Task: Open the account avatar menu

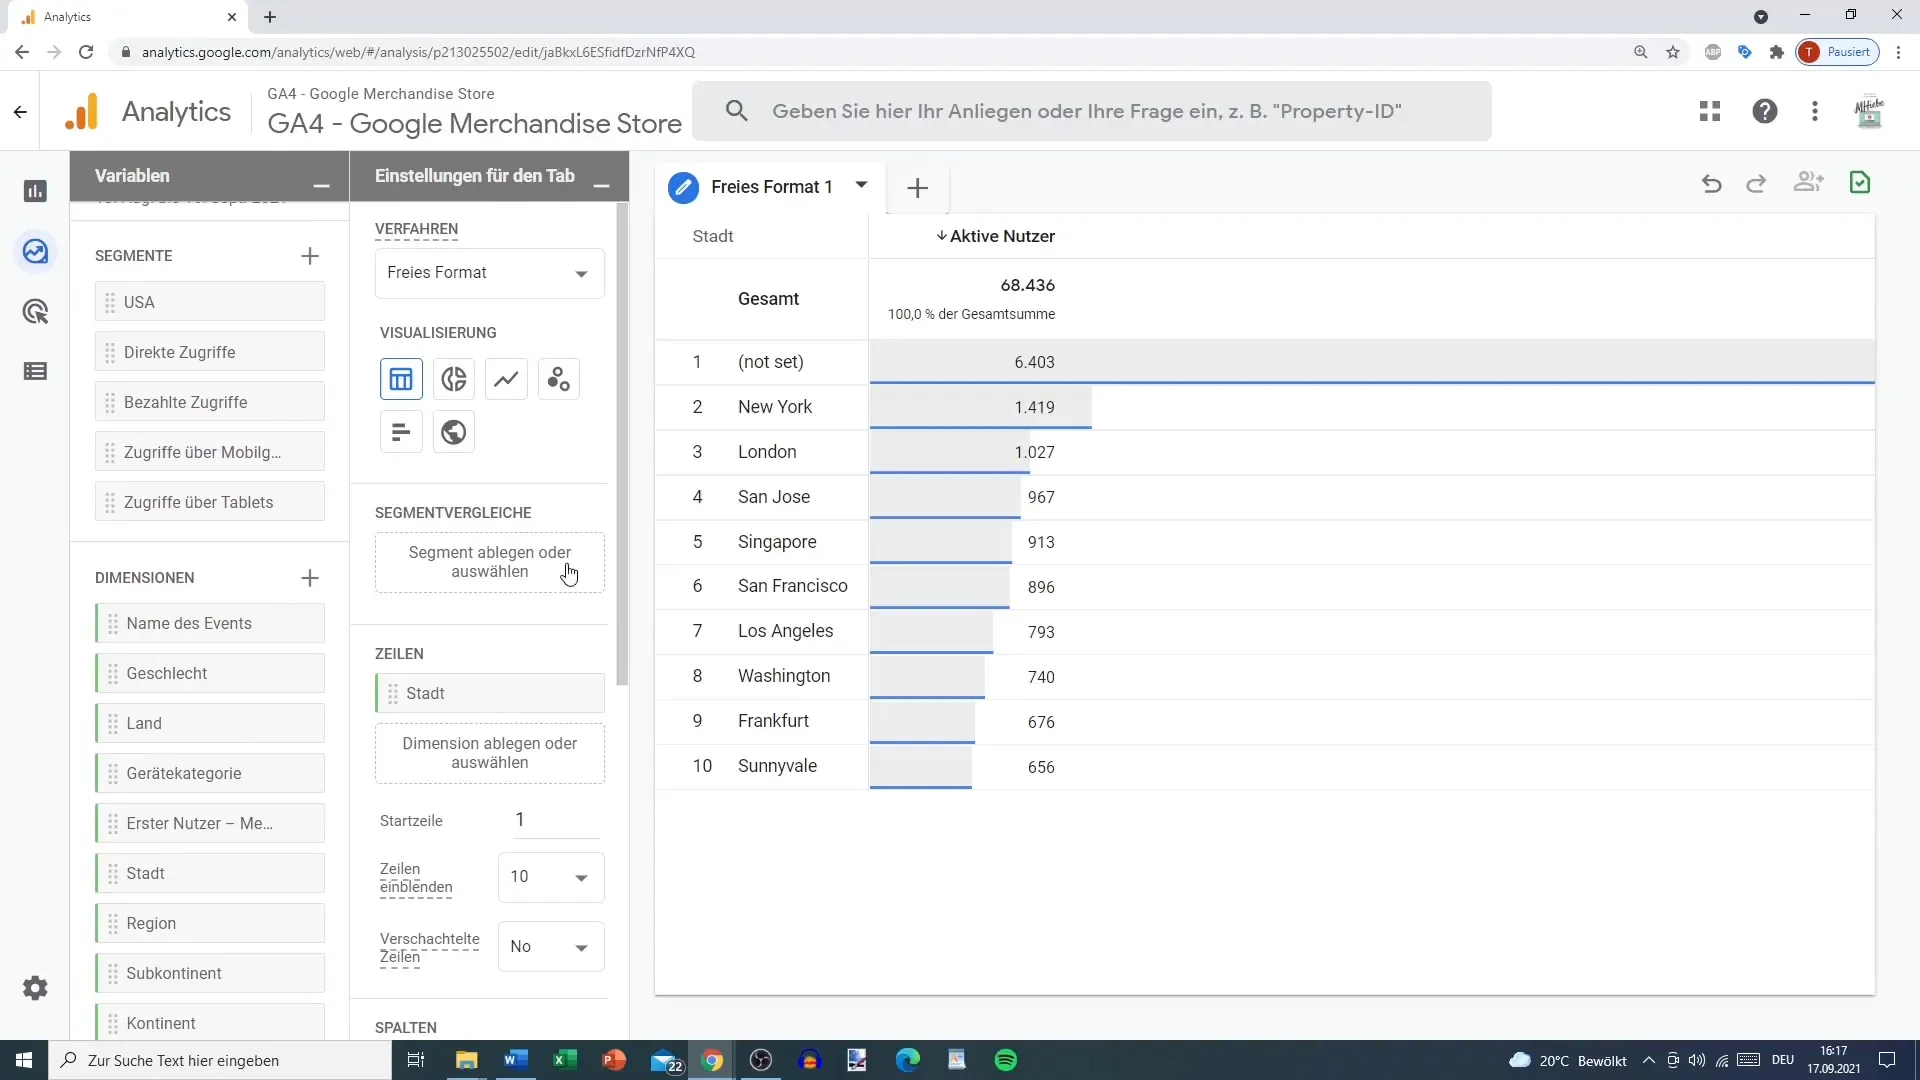Action: click(x=1869, y=111)
